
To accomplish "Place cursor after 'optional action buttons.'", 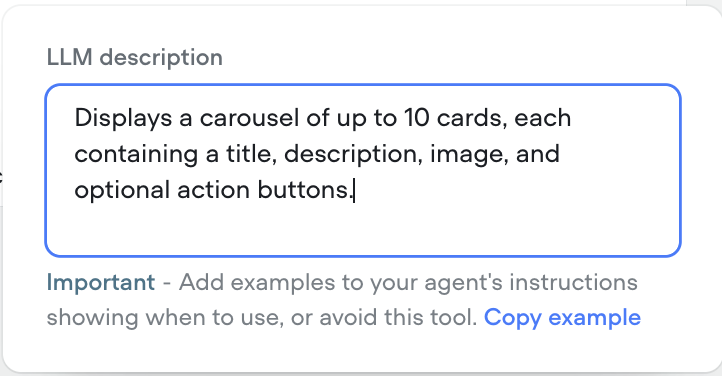I will pyautogui.click(x=353, y=190).
